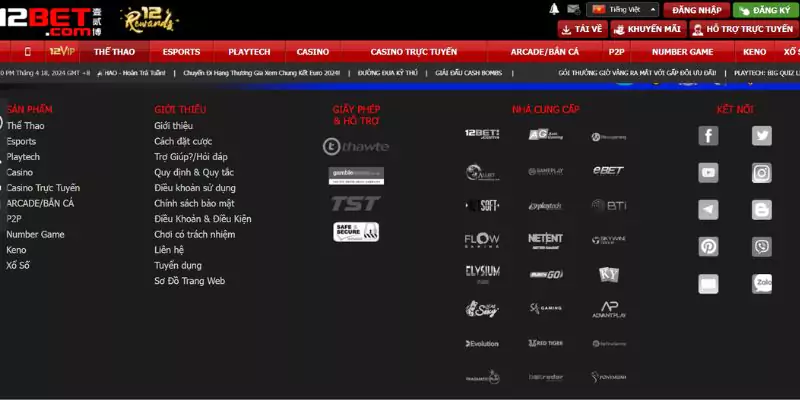Click the mobile phone icon in nav bar

pos(28,52)
